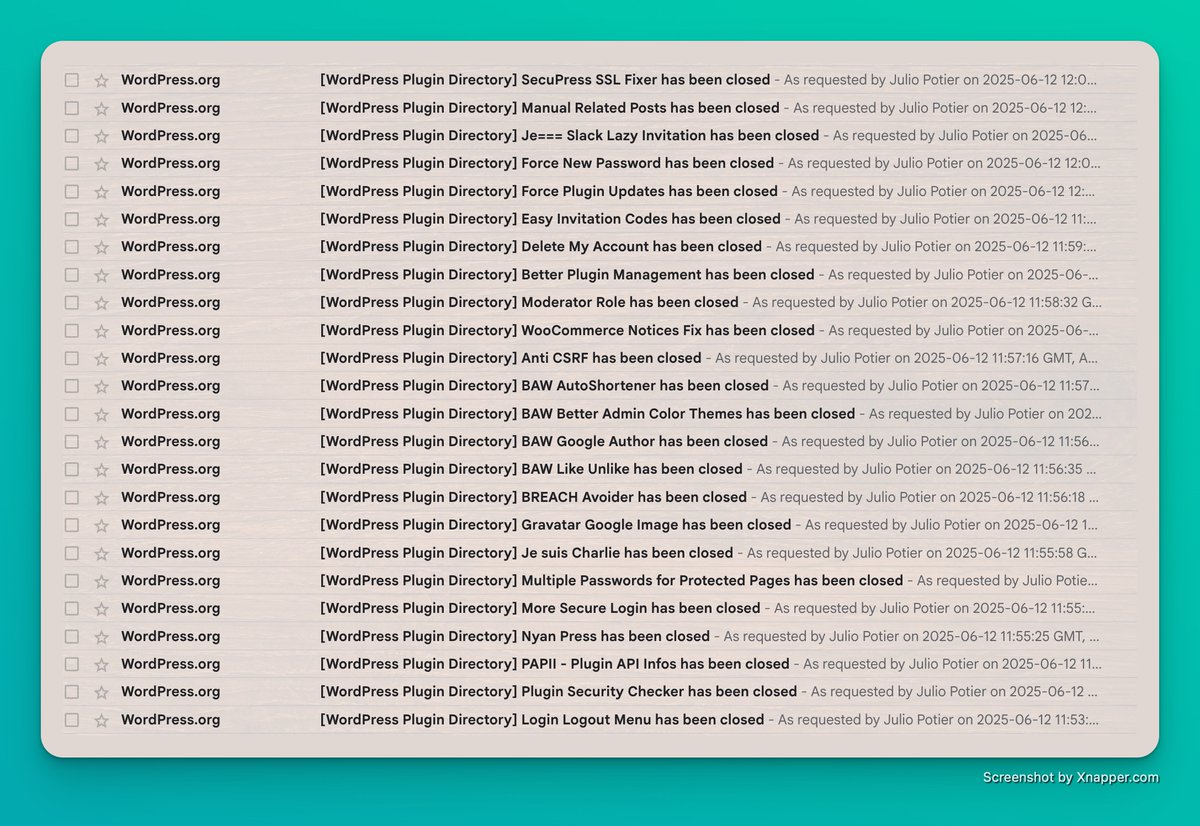This screenshot has height=826, width=1200.
Task: Star the Force Plugin Updates email
Action: 101,191
